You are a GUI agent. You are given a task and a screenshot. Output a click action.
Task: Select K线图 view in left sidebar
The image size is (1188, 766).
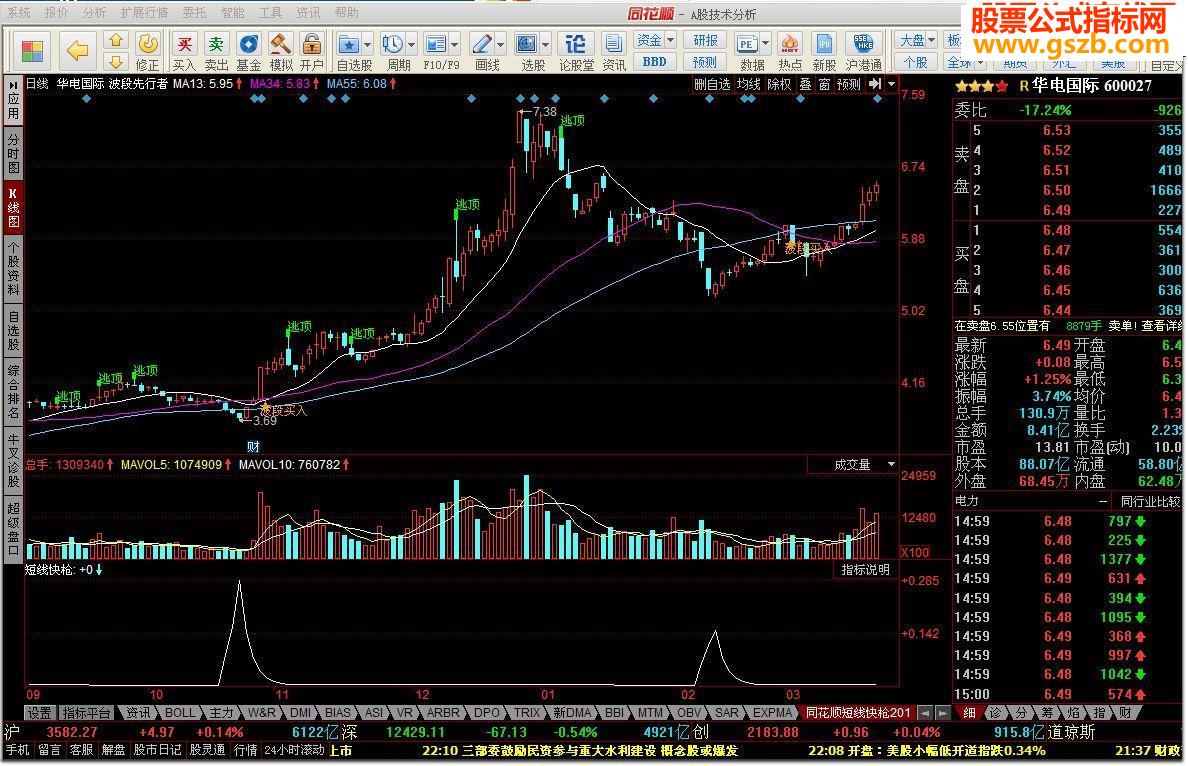pos(13,206)
